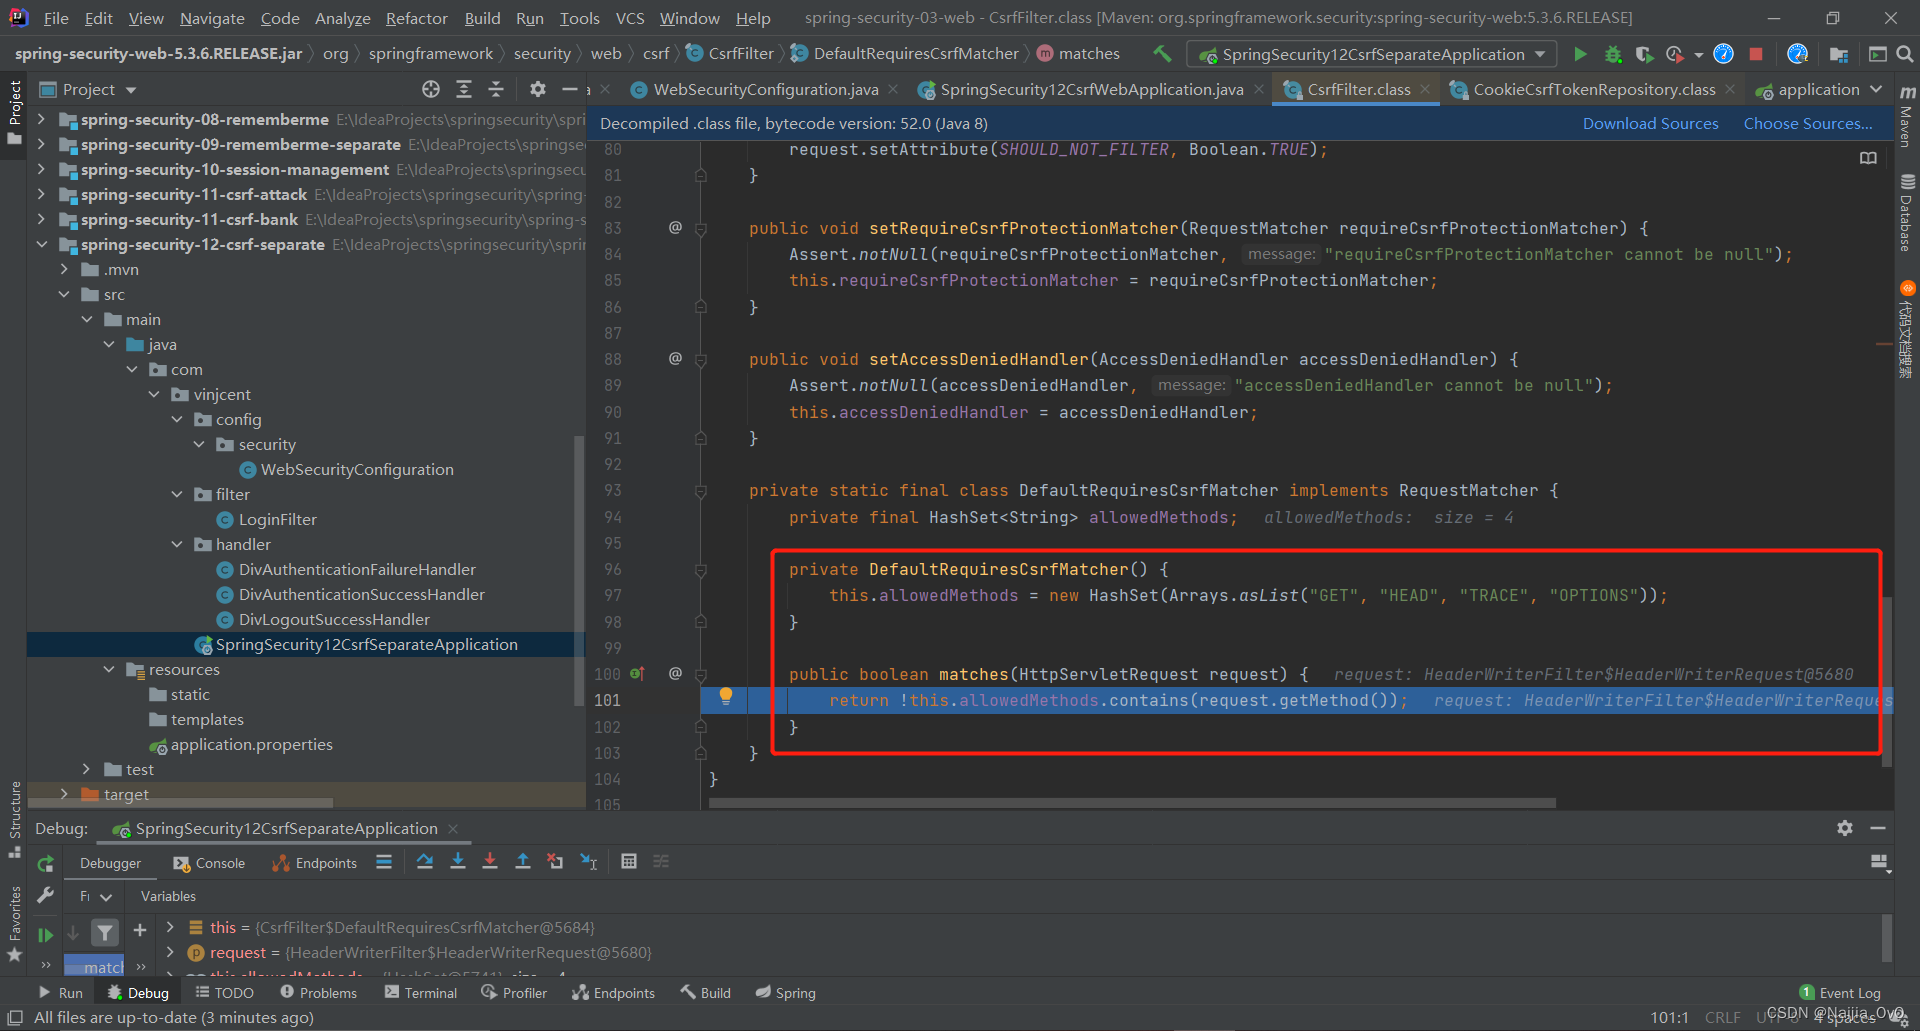Screen dimensions: 1920x1031
Task: Click Step Over icon in debugger
Action: (x=425, y=861)
